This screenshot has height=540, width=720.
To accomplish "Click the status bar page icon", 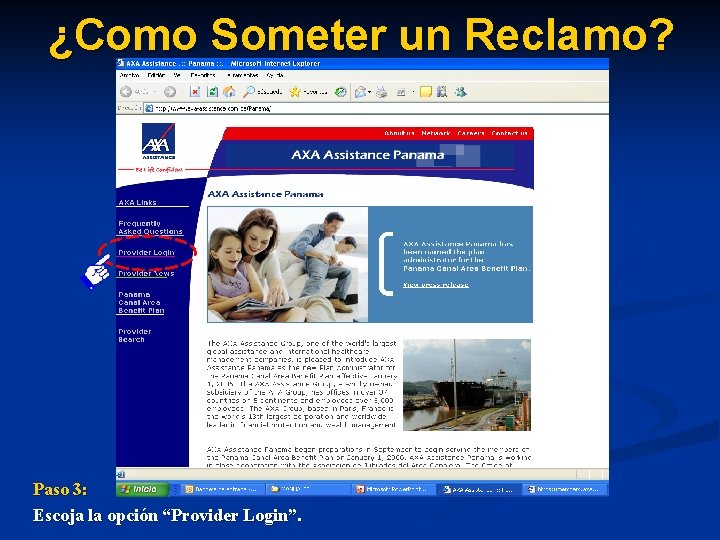I will (x=121, y=474).
